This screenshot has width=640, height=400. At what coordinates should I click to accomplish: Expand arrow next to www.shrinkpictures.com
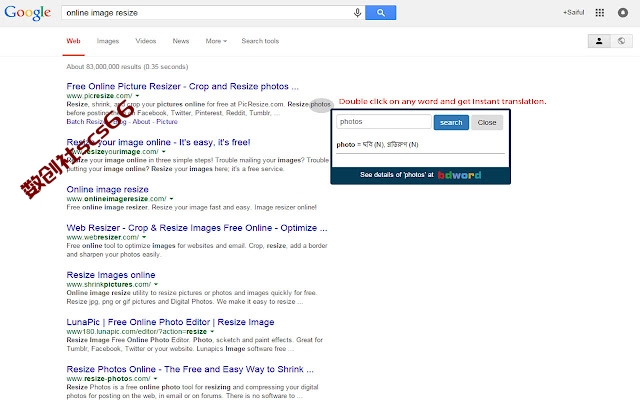point(156,284)
